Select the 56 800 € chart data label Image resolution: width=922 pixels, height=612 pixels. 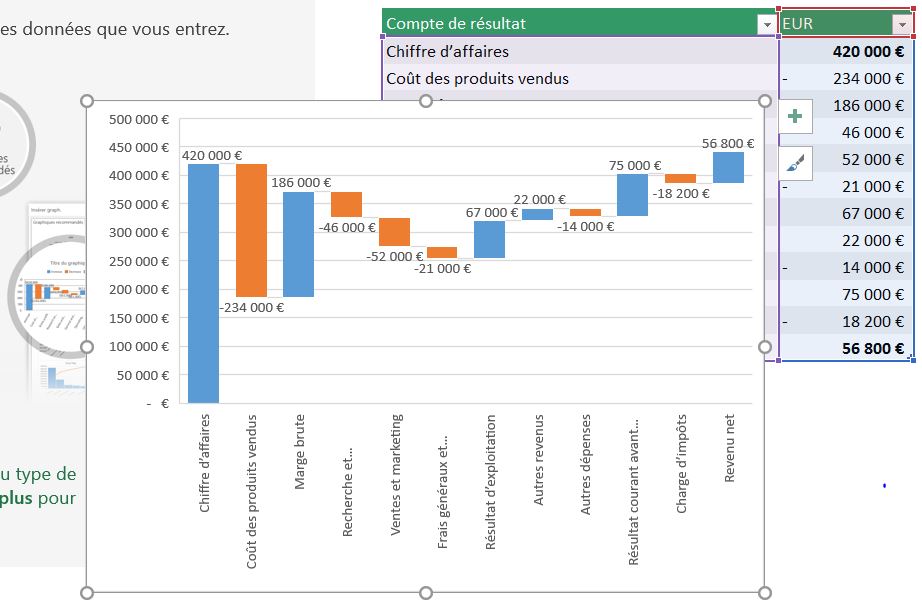[x=728, y=143]
